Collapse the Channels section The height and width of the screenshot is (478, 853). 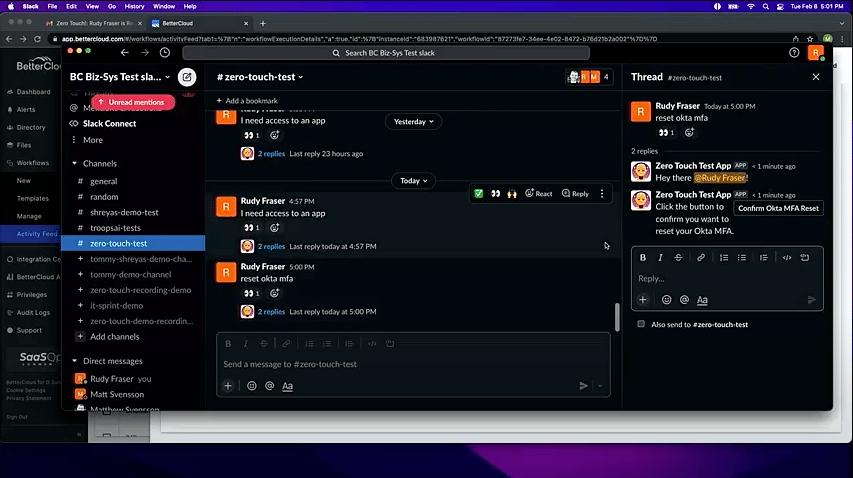pyautogui.click(x=75, y=163)
